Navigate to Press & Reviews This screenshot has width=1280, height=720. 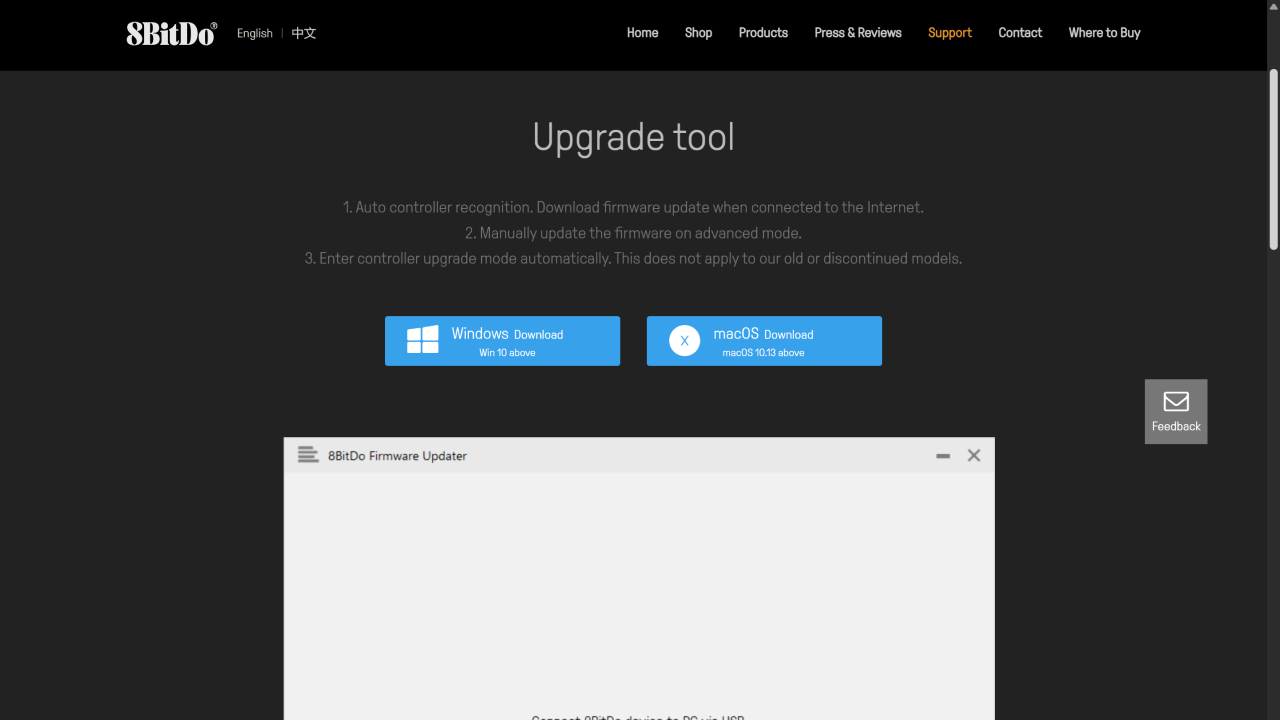pos(857,33)
